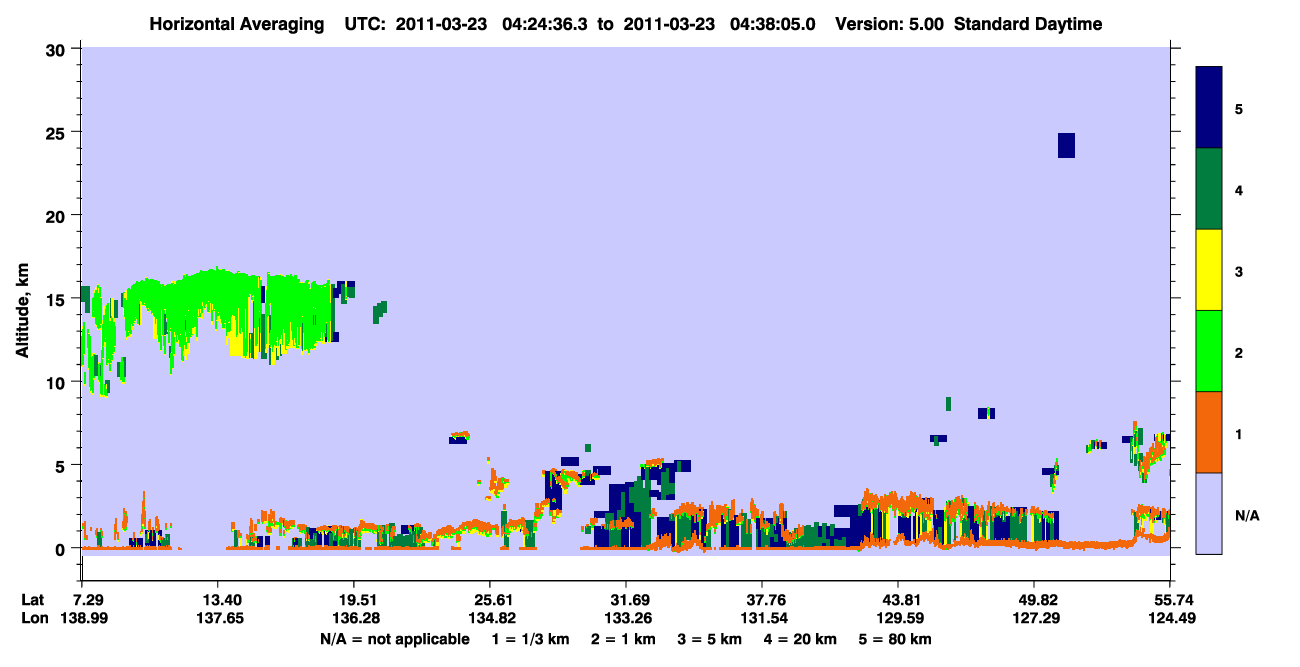This screenshot has height=667, width=1300.
Task: Click the yellow level 3 color swatch
Action: [1209, 270]
